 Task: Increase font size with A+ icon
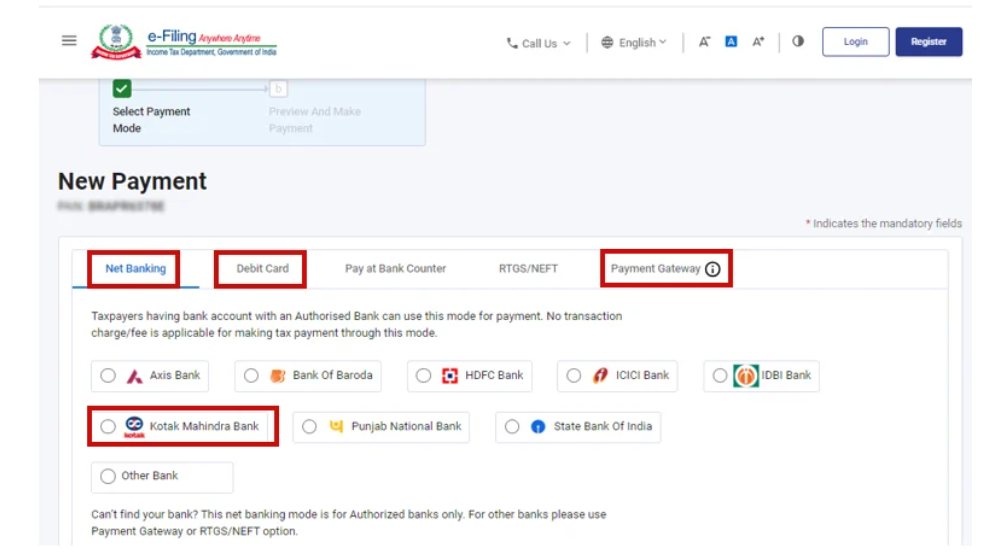click(x=758, y=42)
